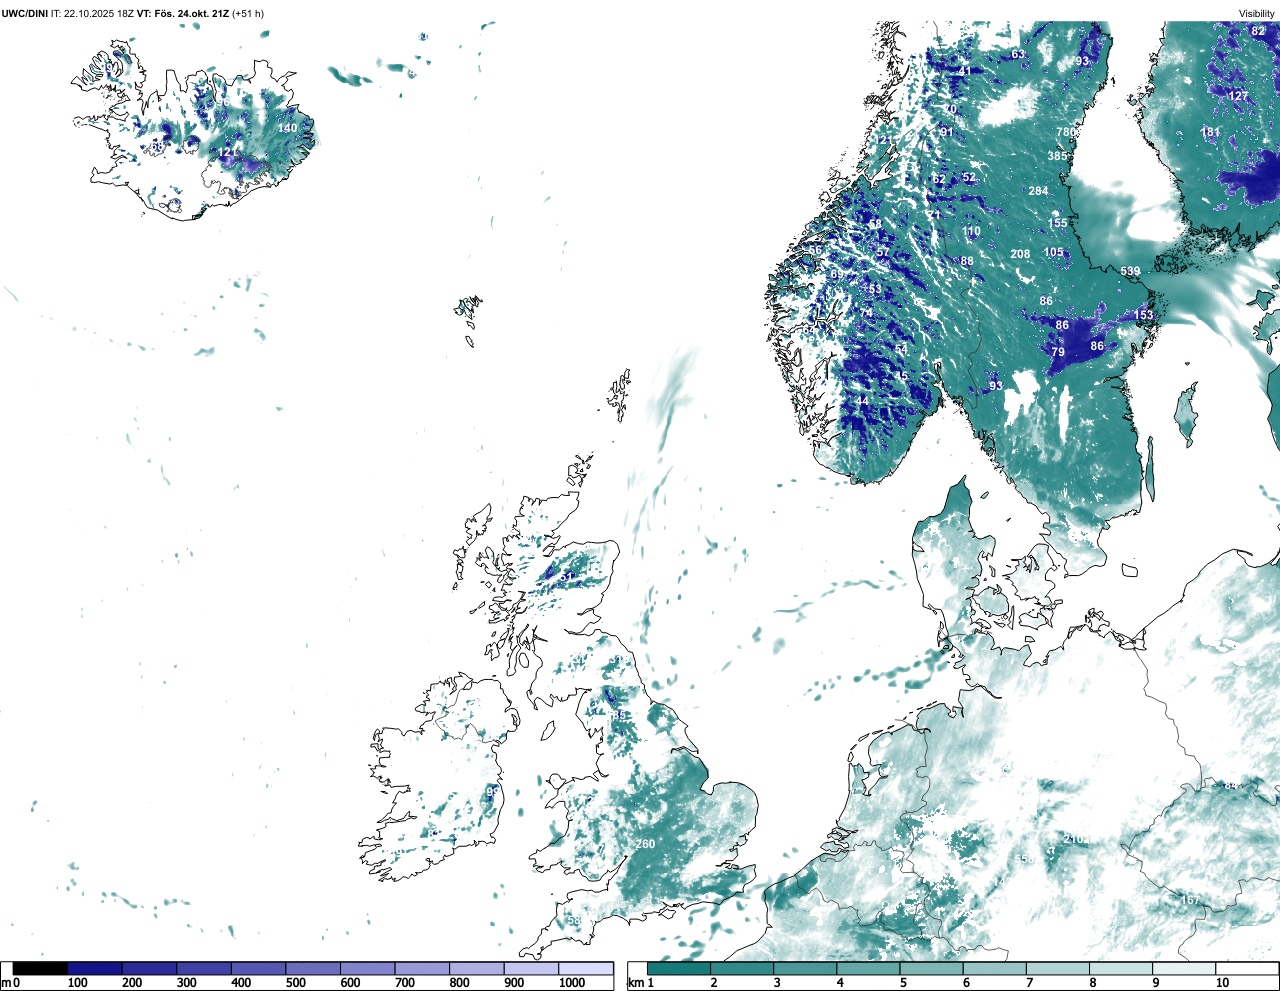Click the 300–400 m legend swatch
This screenshot has width=1280, height=991.
(204, 968)
